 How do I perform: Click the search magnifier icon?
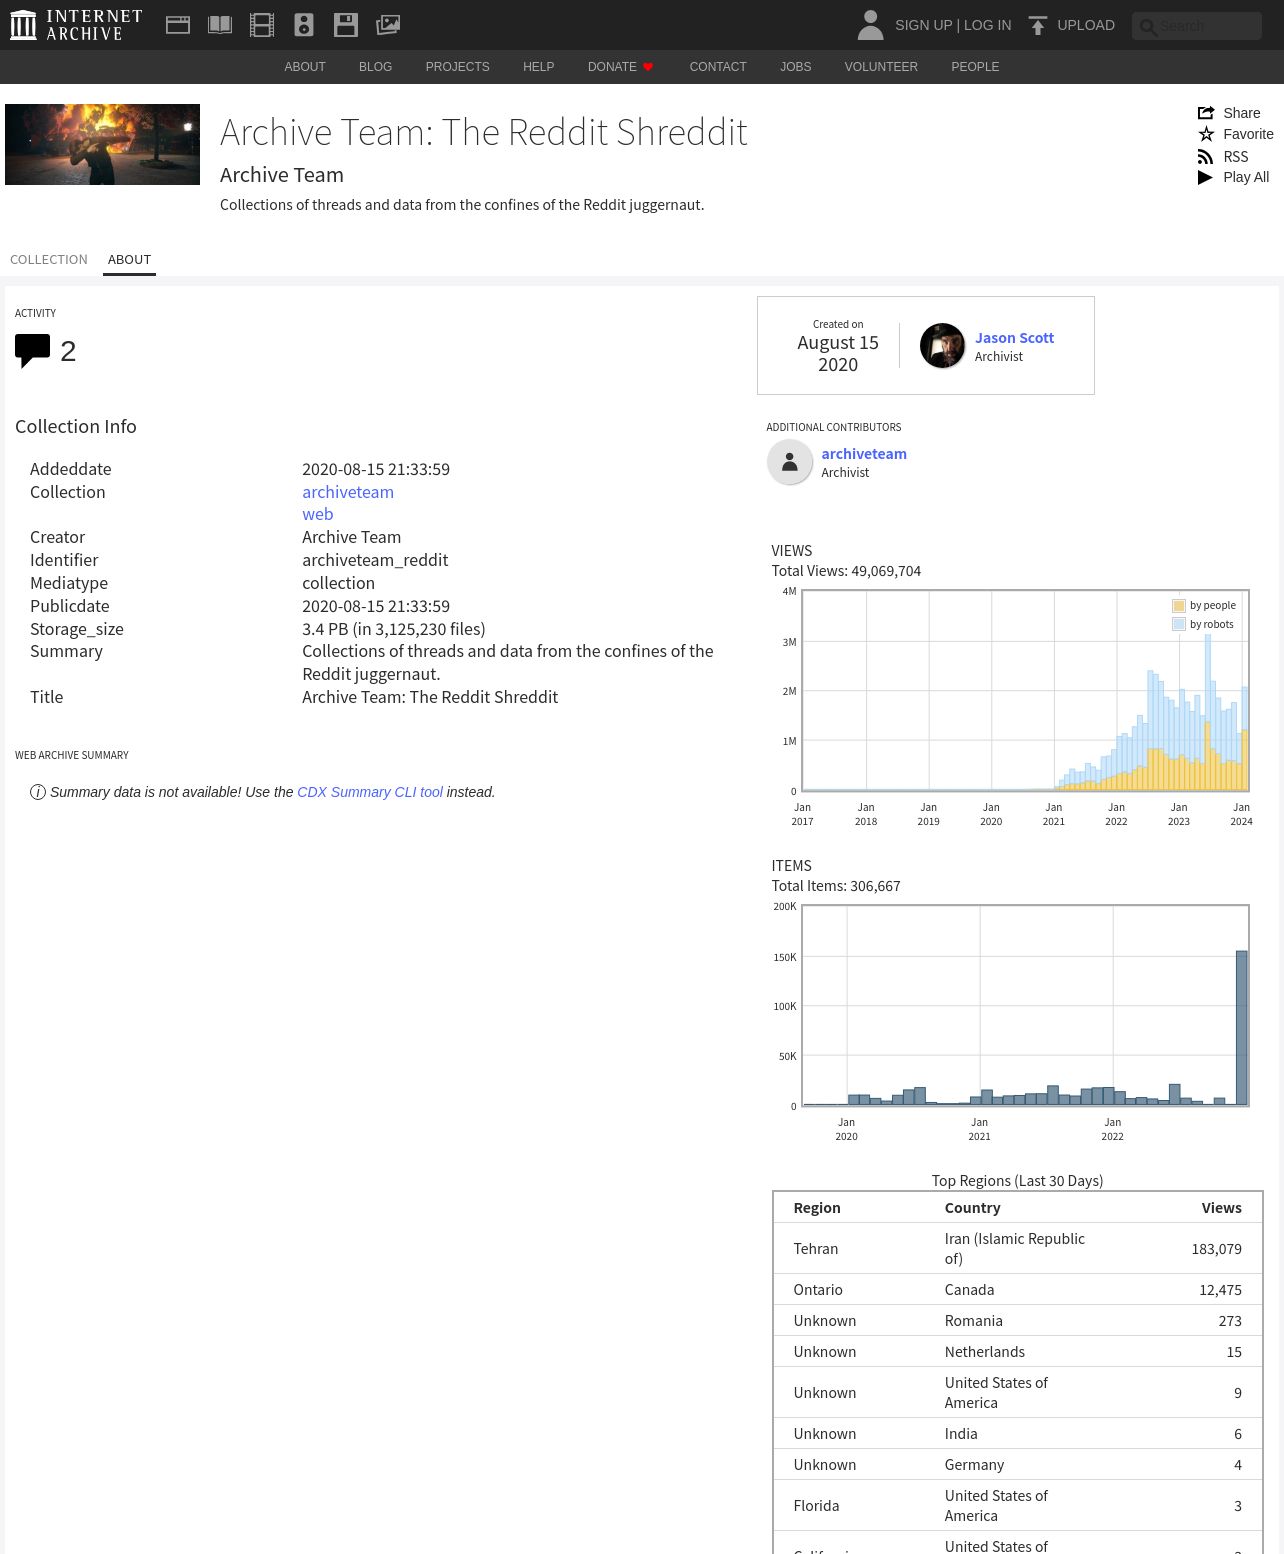point(1148,27)
